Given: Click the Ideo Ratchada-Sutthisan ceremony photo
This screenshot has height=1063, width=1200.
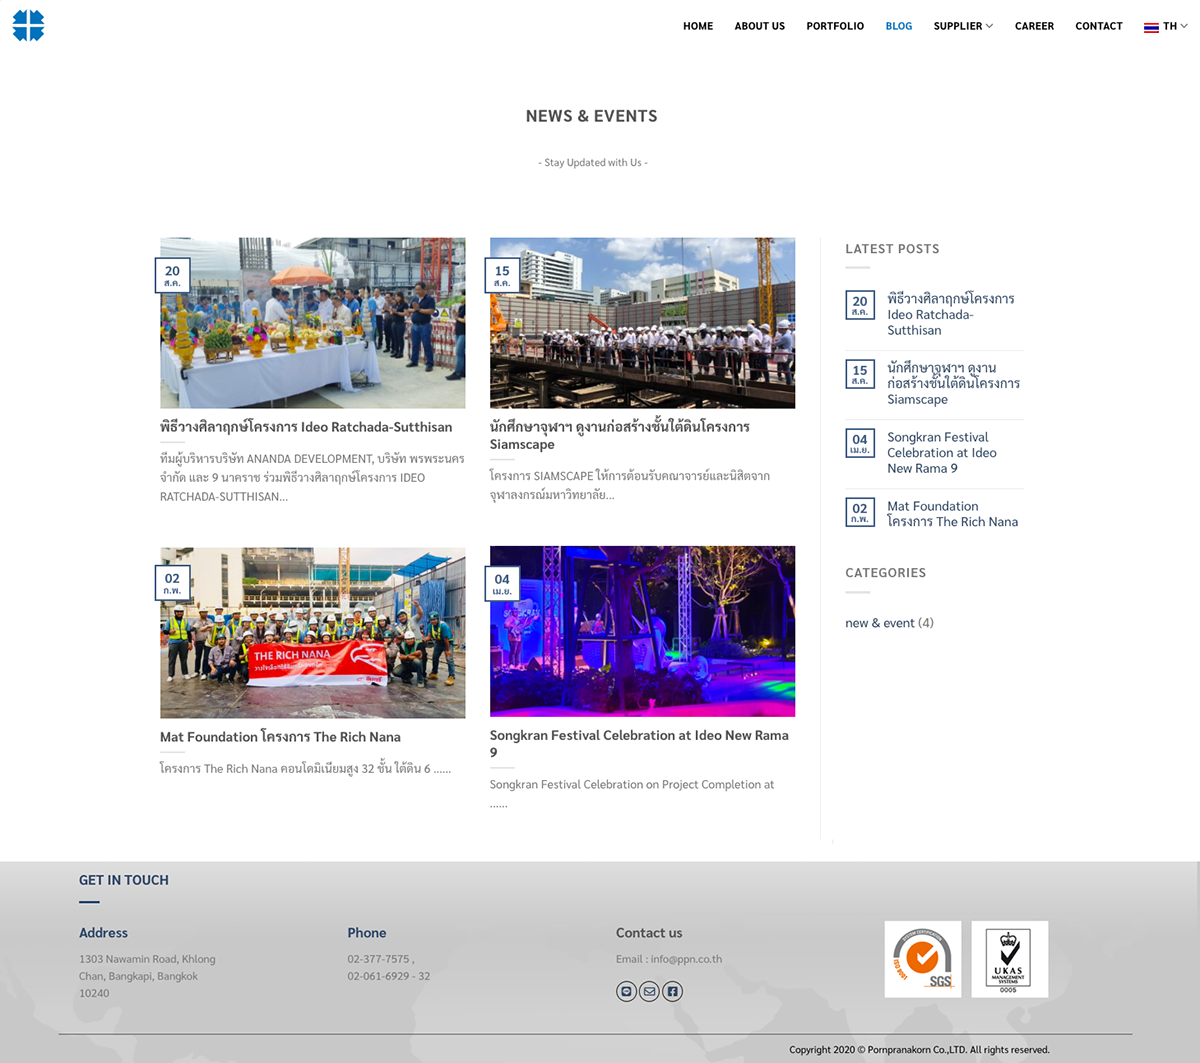Looking at the screenshot, I should [x=312, y=323].
